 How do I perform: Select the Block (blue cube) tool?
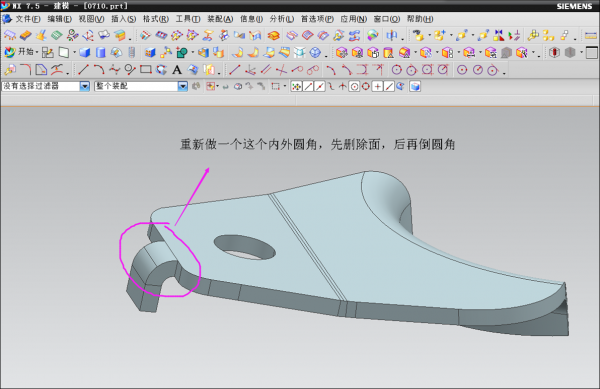[85, 52]
